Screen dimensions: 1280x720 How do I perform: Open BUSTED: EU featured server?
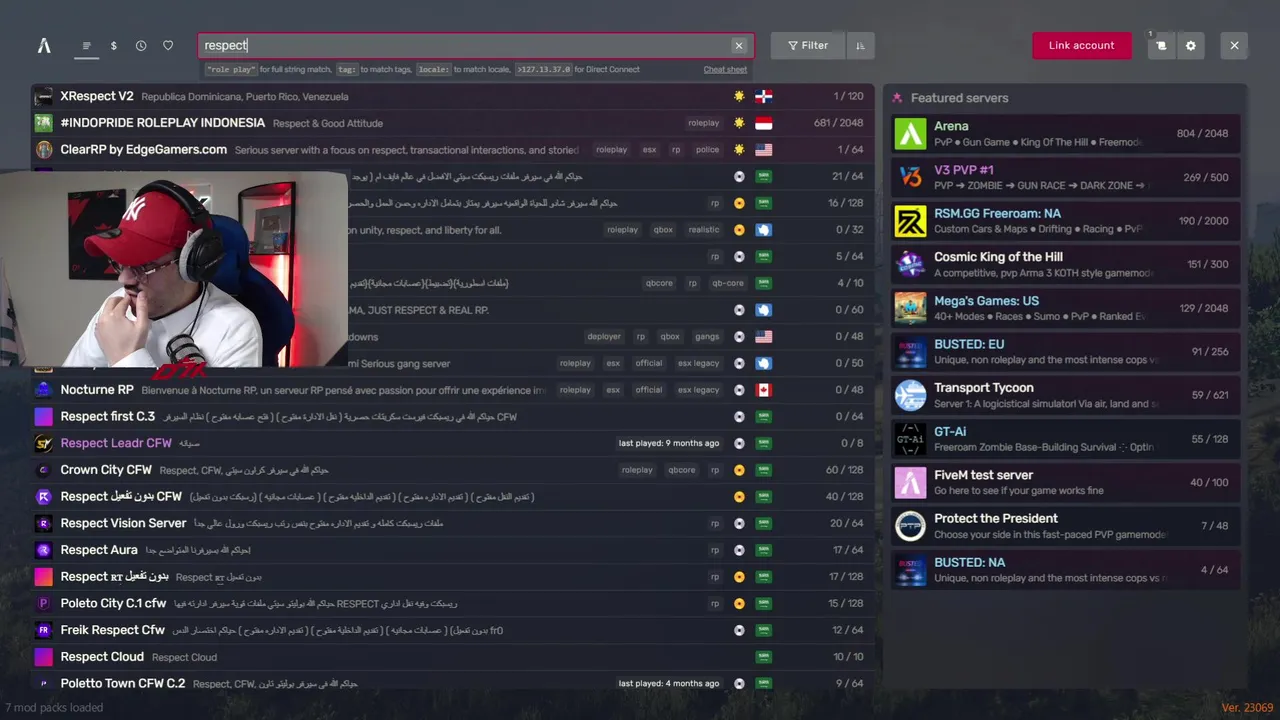pos(1066,351)
